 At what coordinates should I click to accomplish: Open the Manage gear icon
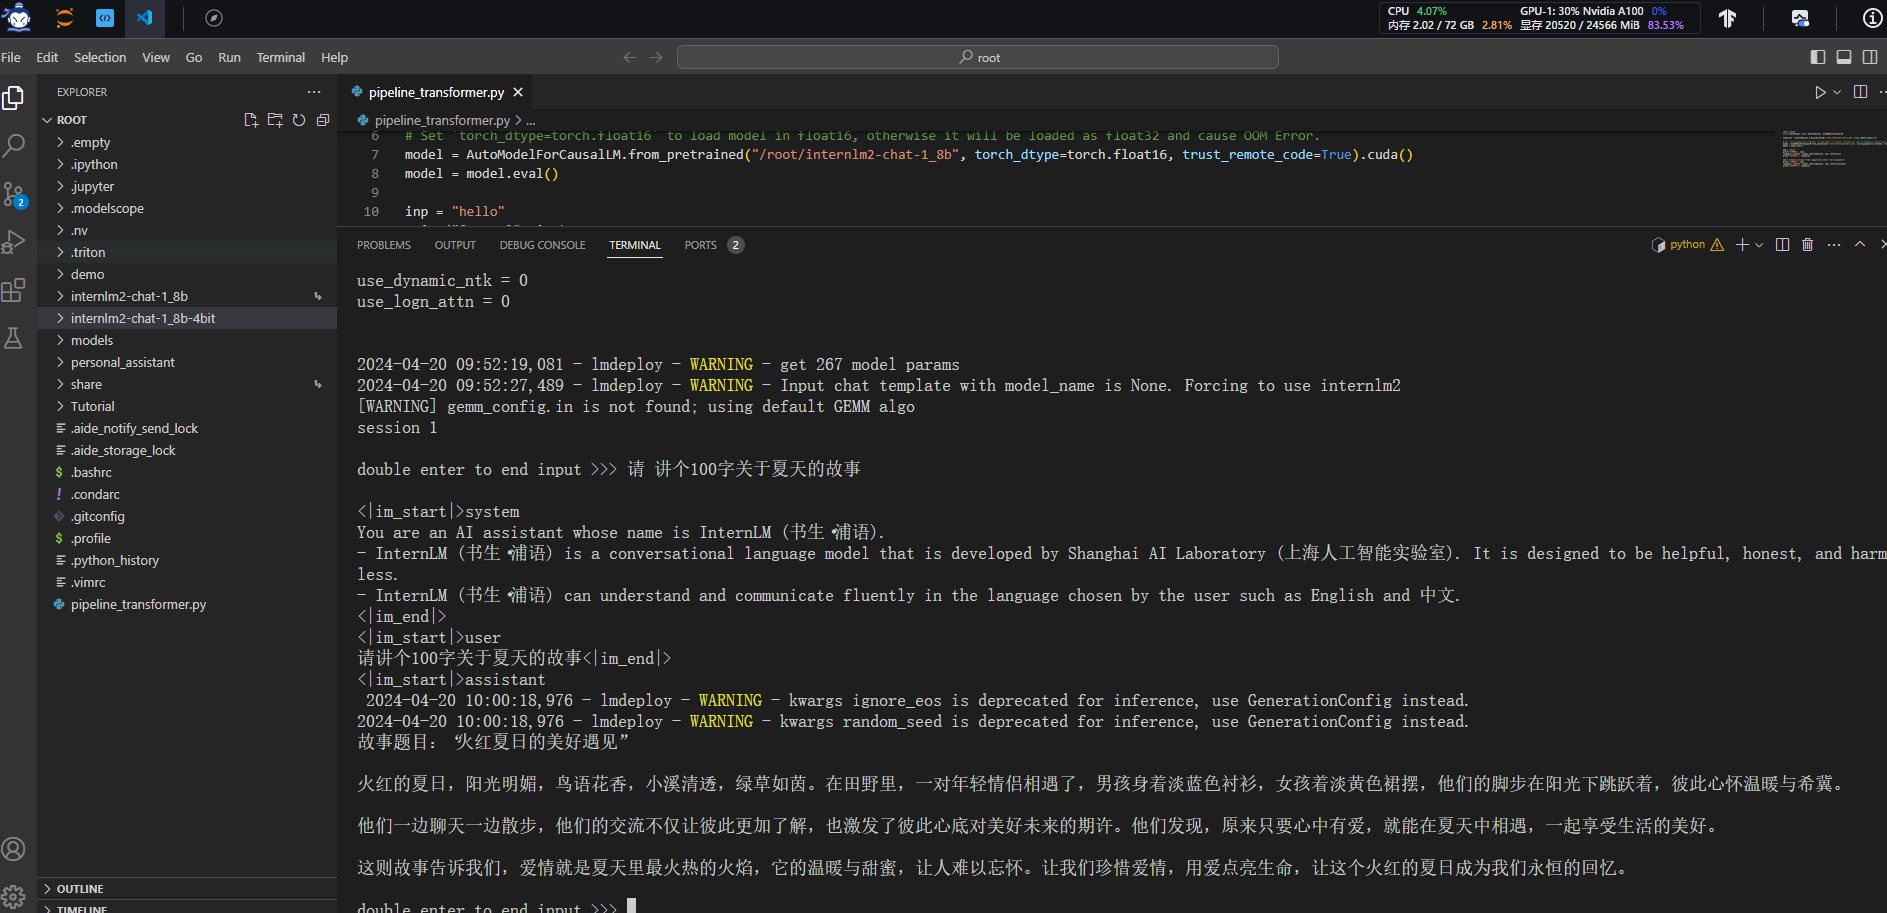tap(14, 897)
